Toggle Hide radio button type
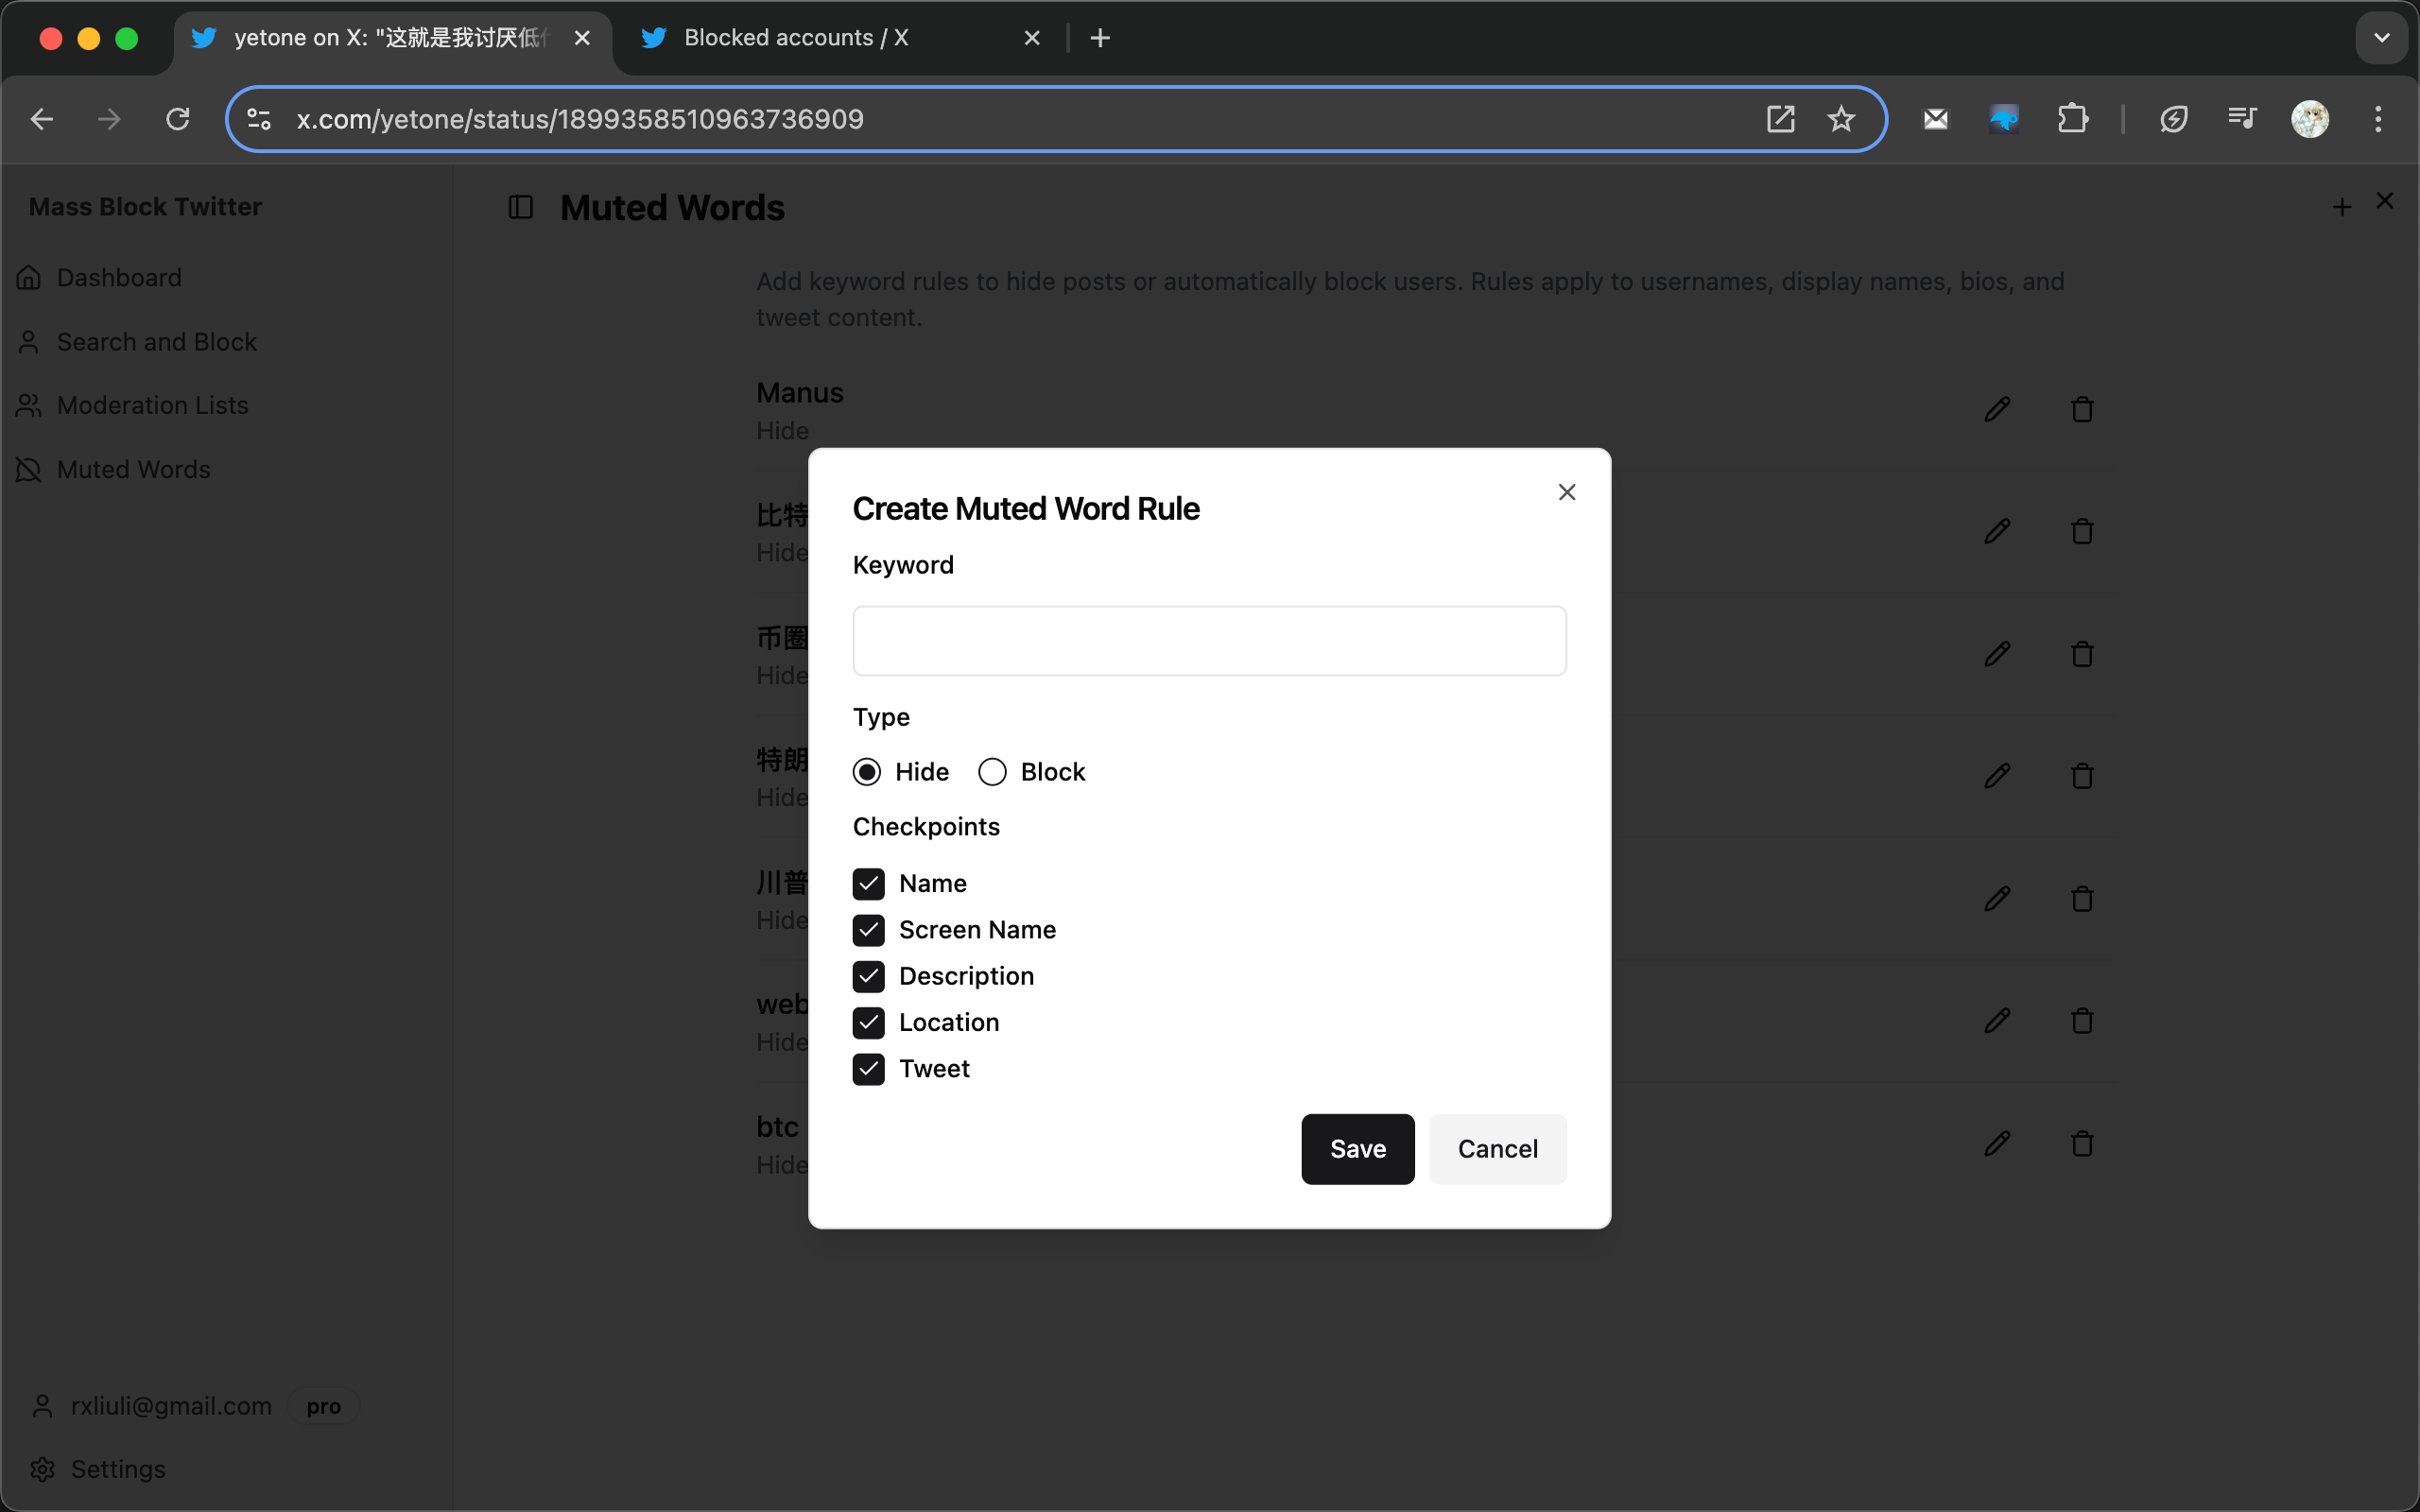The height and width of the screenshot is (1512, 2420). pyautogui.click(x=868, y=772)
